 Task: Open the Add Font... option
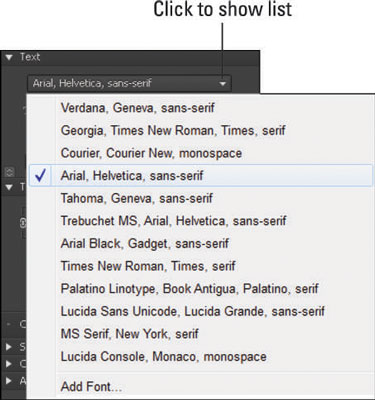[91, 387]
